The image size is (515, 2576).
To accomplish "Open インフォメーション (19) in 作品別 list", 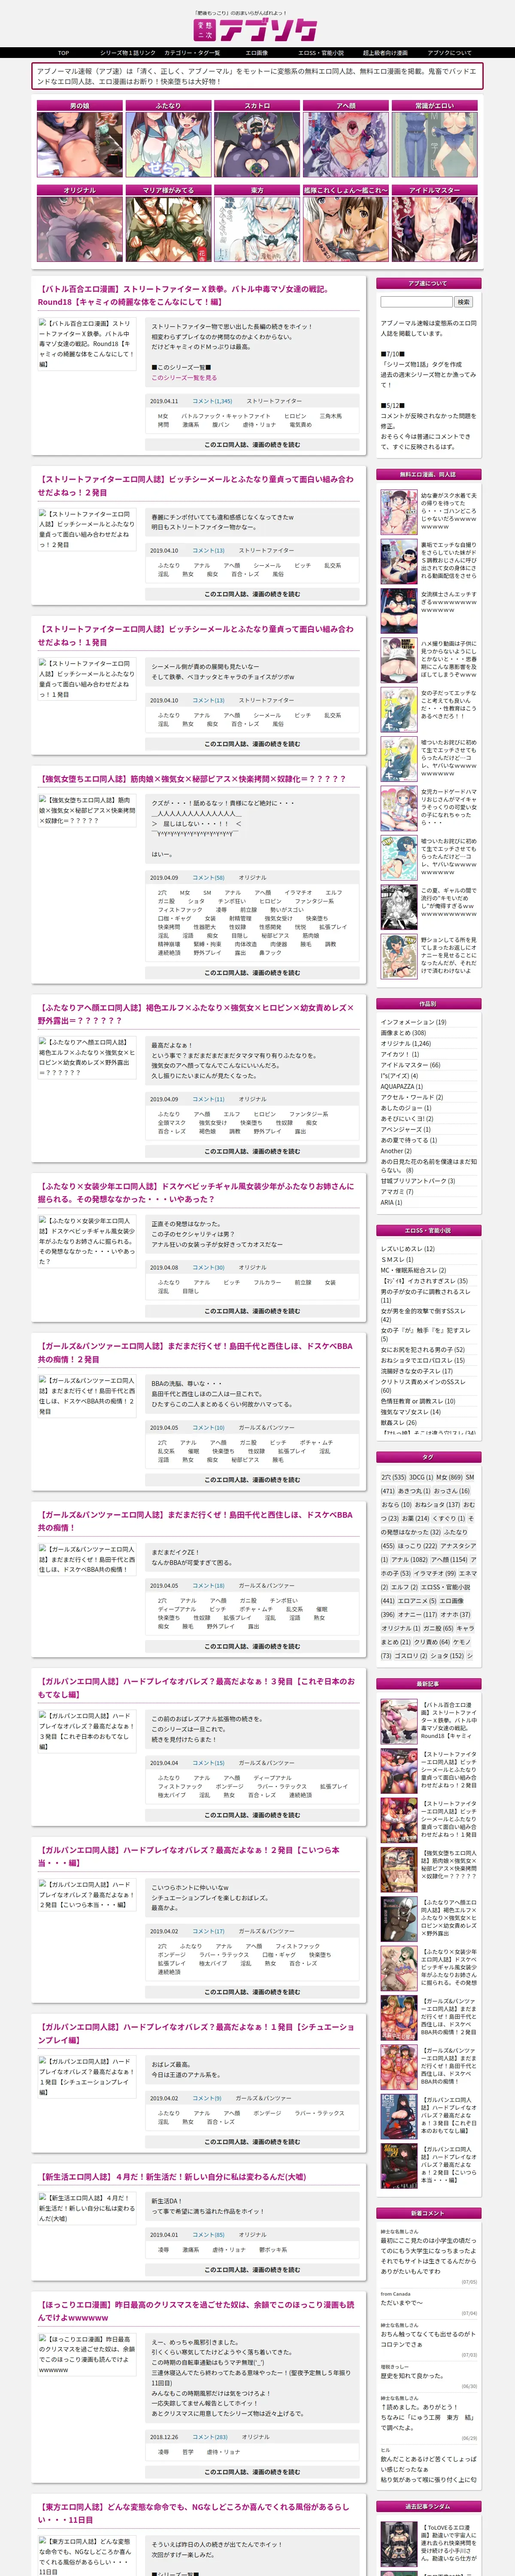I will click(413, 1022).
